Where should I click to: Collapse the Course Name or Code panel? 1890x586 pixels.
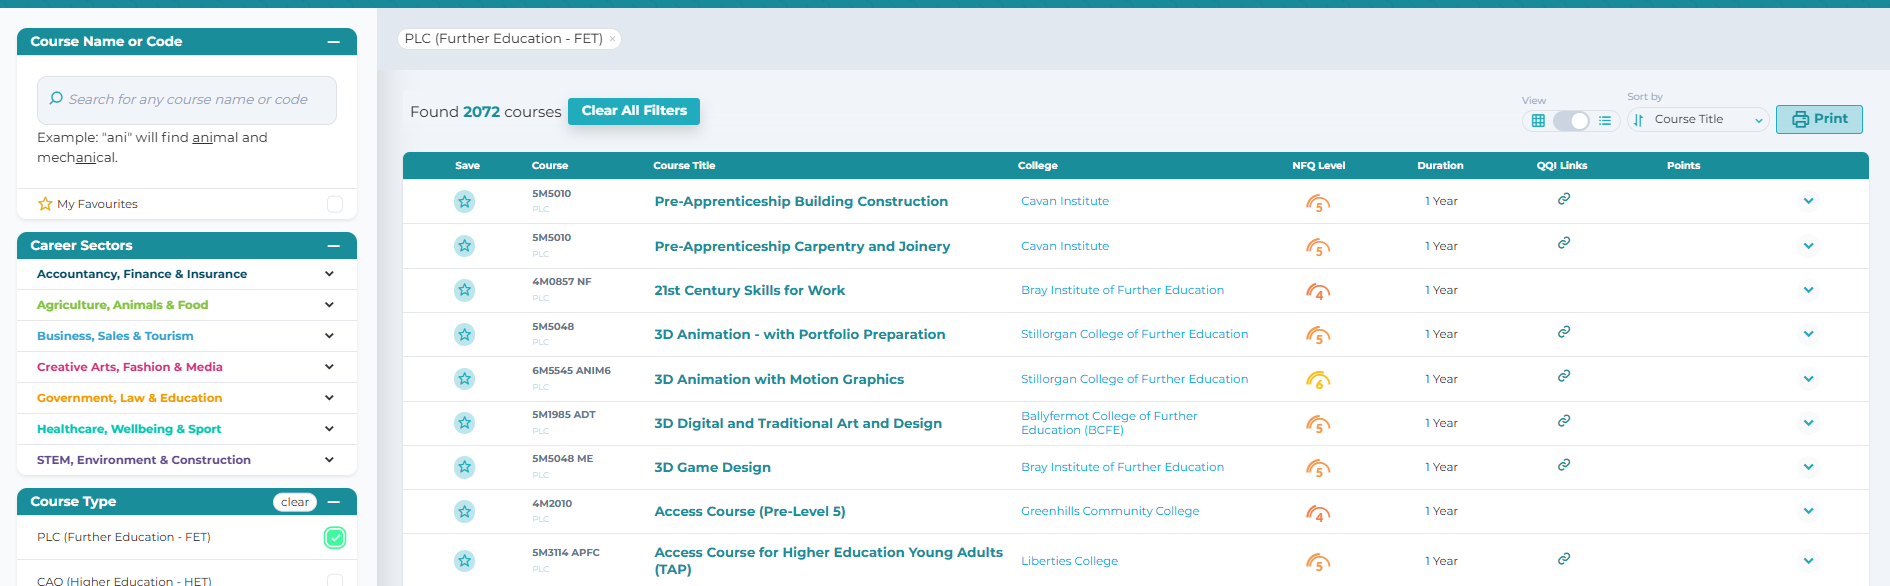click(334, 42)
